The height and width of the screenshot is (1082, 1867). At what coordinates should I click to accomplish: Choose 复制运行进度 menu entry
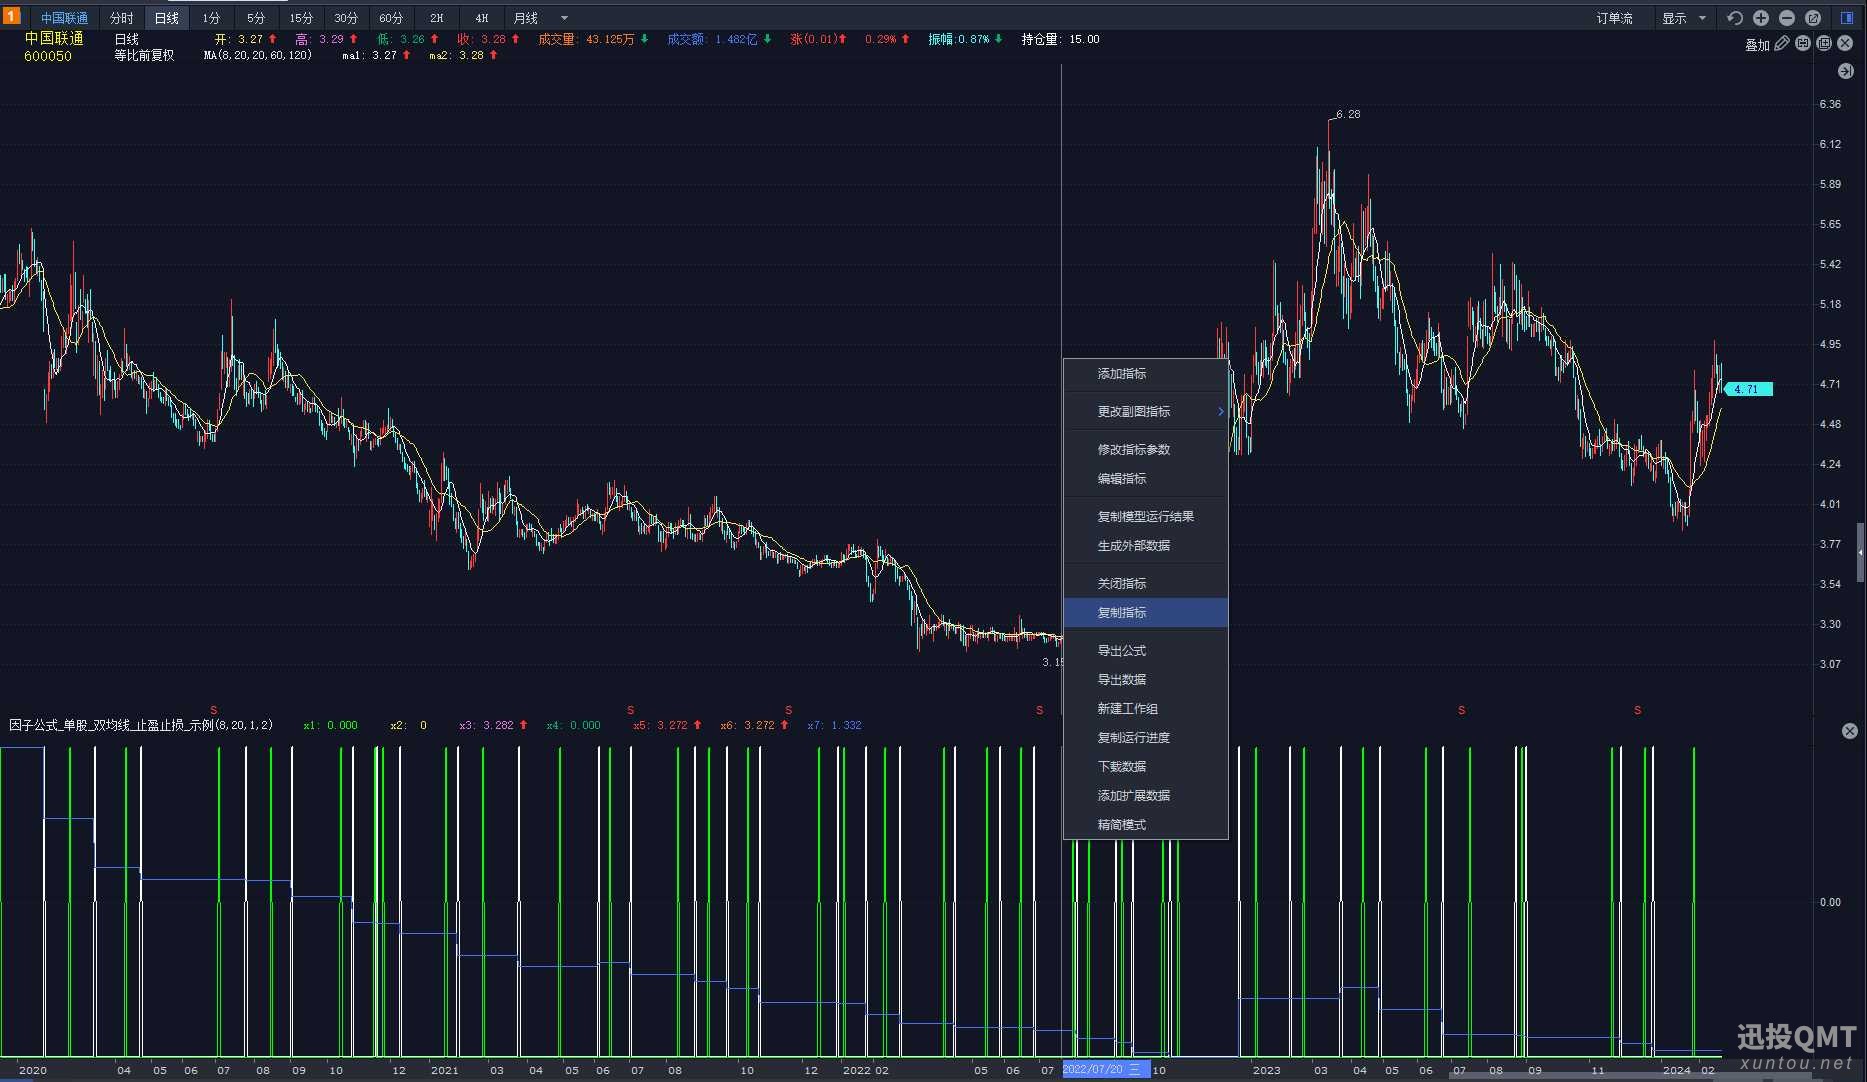coord(1146,738)
